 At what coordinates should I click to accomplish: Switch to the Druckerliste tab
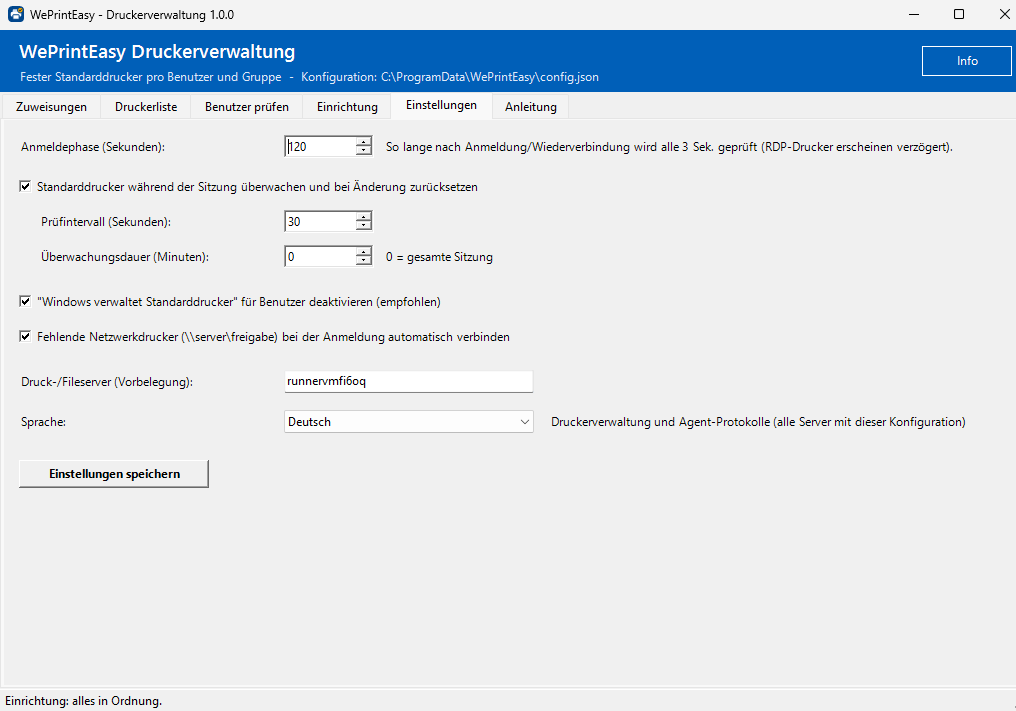pos(146,107)
